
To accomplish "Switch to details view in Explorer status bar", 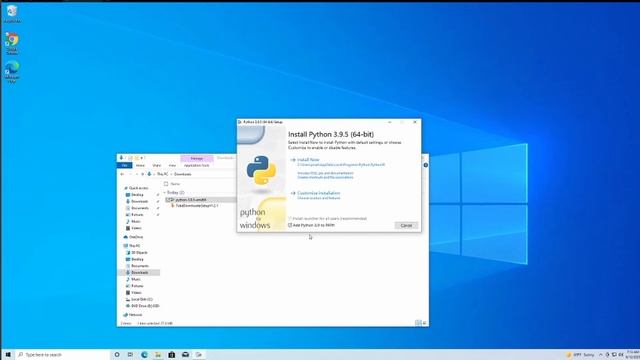I will tap(418, 323).
